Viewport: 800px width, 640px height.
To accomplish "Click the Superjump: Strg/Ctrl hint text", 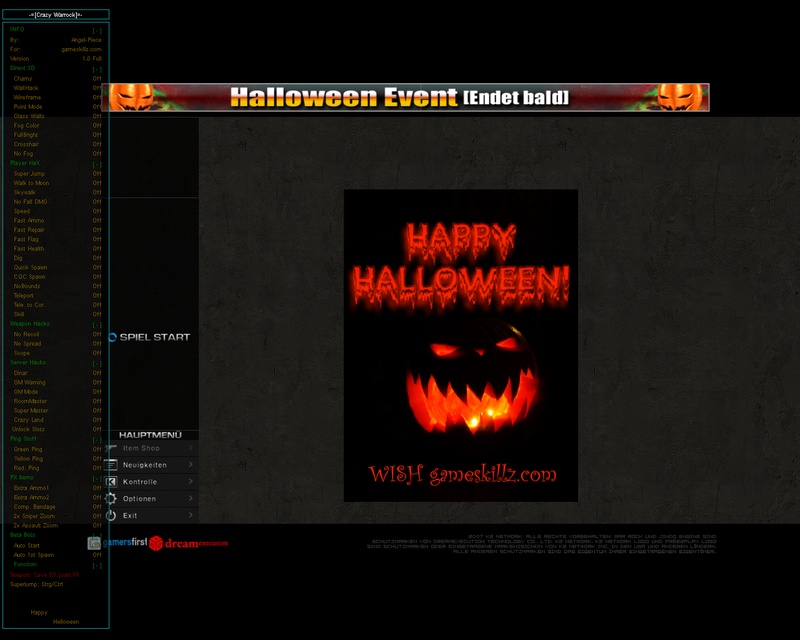I will [x=37, y=584].
